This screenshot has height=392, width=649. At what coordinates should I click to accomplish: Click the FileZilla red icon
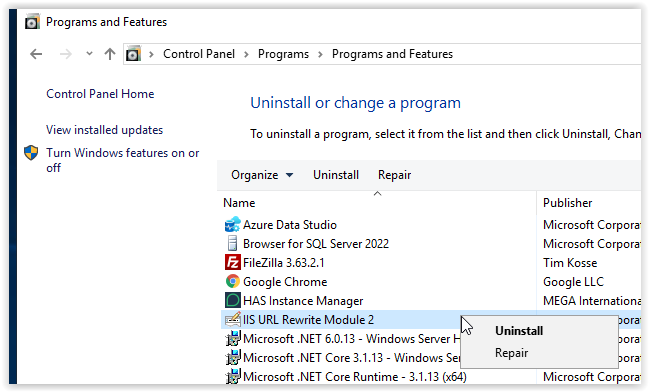tap(233, 262)
